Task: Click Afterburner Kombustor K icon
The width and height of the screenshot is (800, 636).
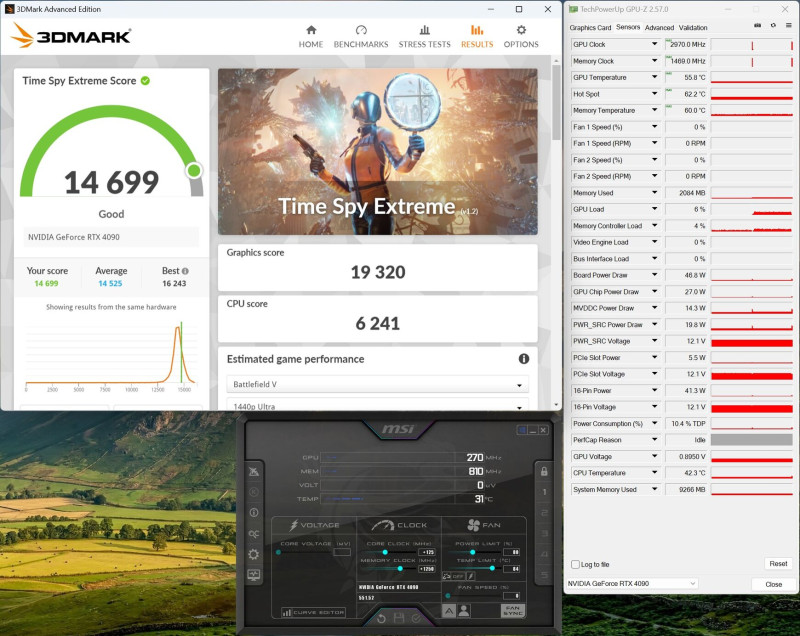Action: [x=254, y=492]
